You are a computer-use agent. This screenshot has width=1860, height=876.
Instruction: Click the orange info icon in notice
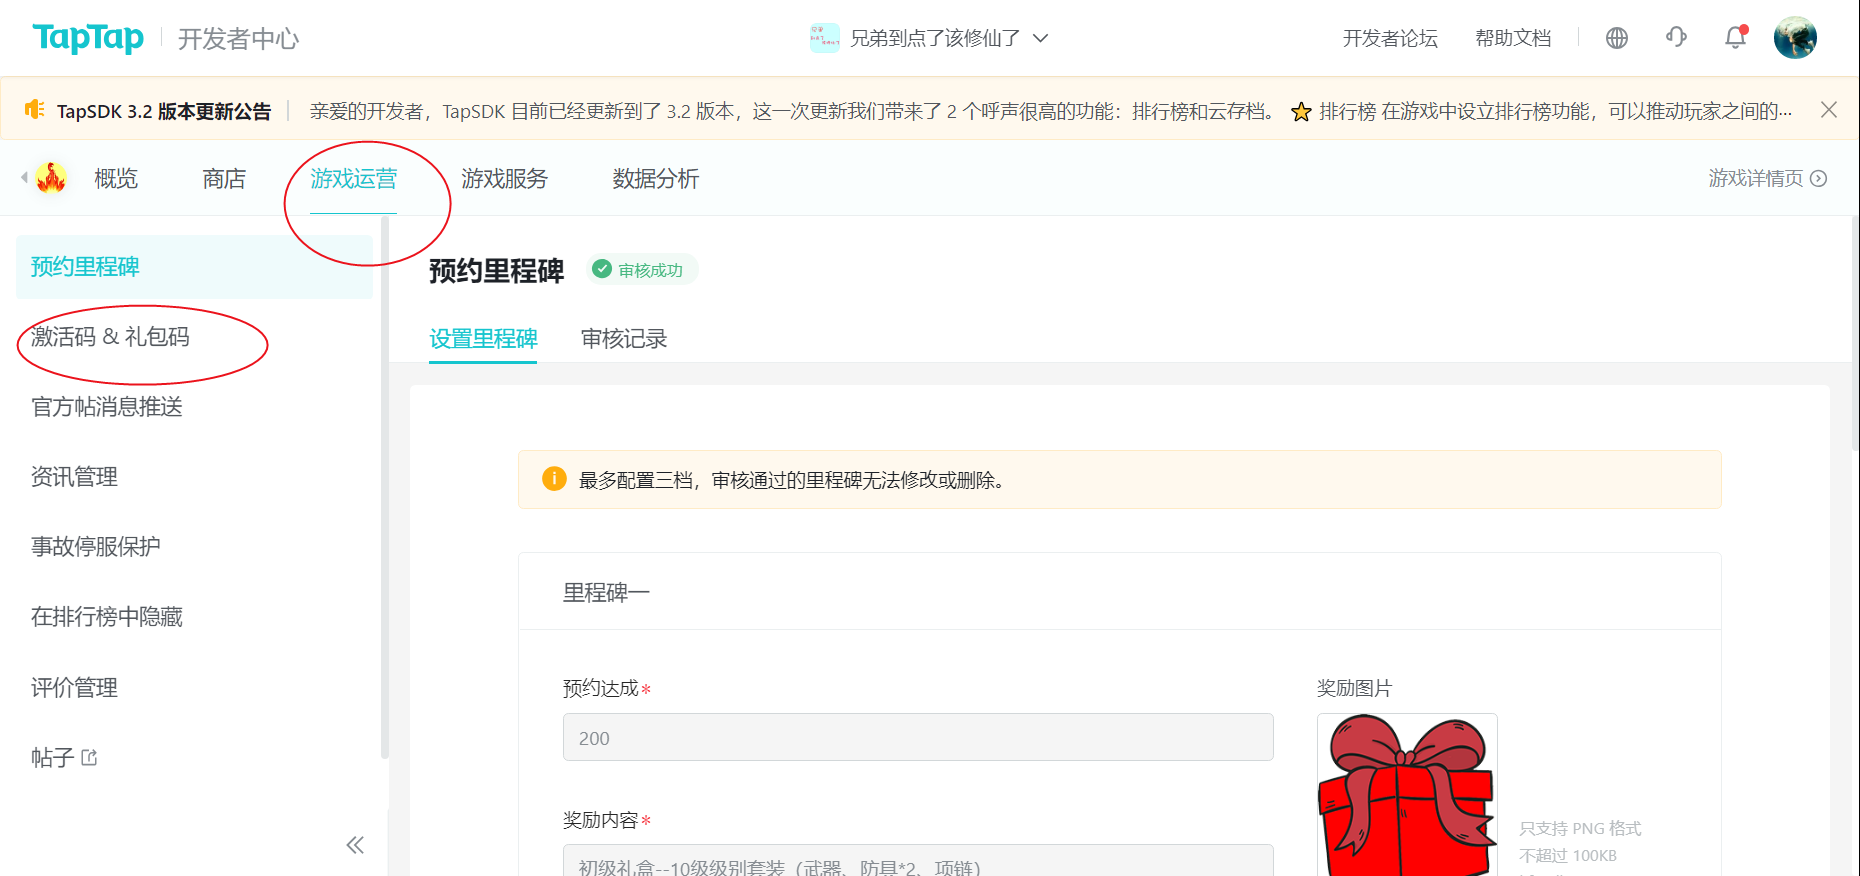tap(554, 479)
